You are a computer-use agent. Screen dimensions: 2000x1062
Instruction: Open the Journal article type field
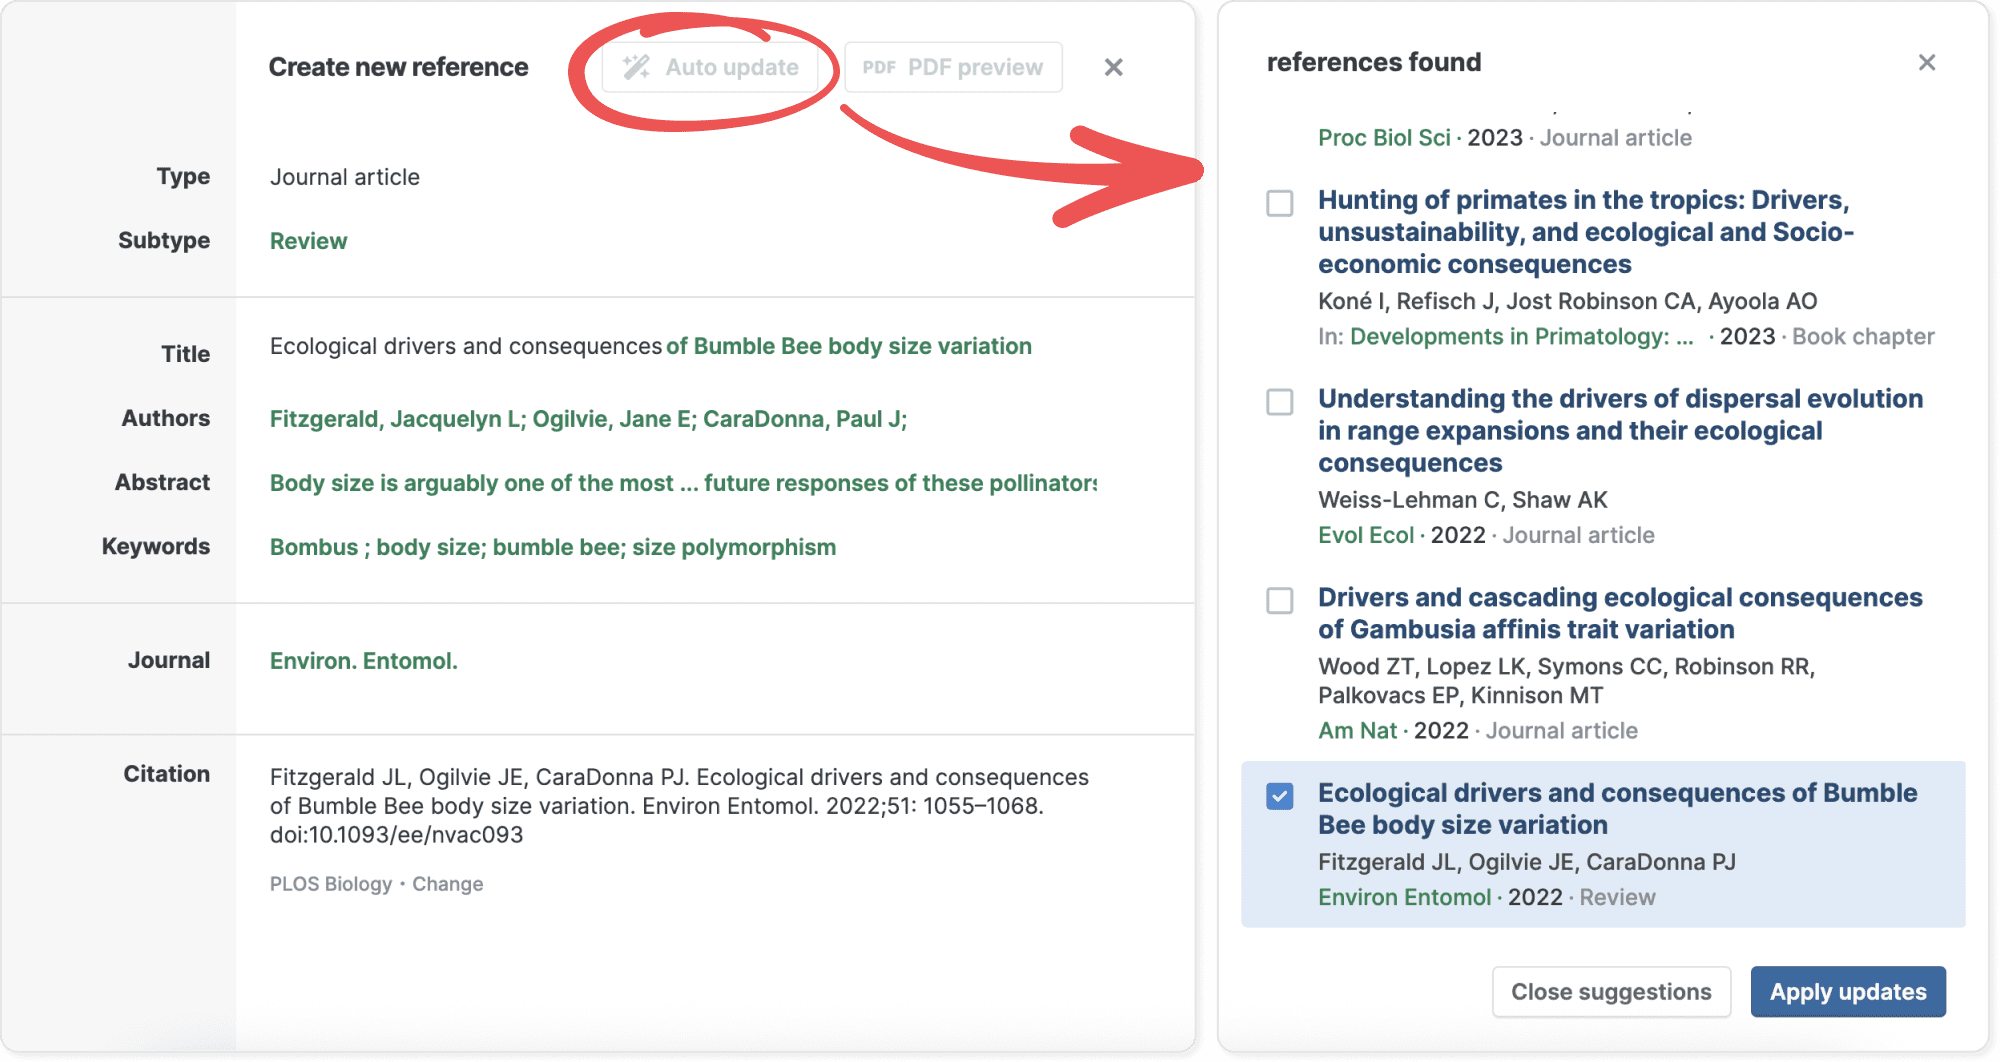point(344,177)
